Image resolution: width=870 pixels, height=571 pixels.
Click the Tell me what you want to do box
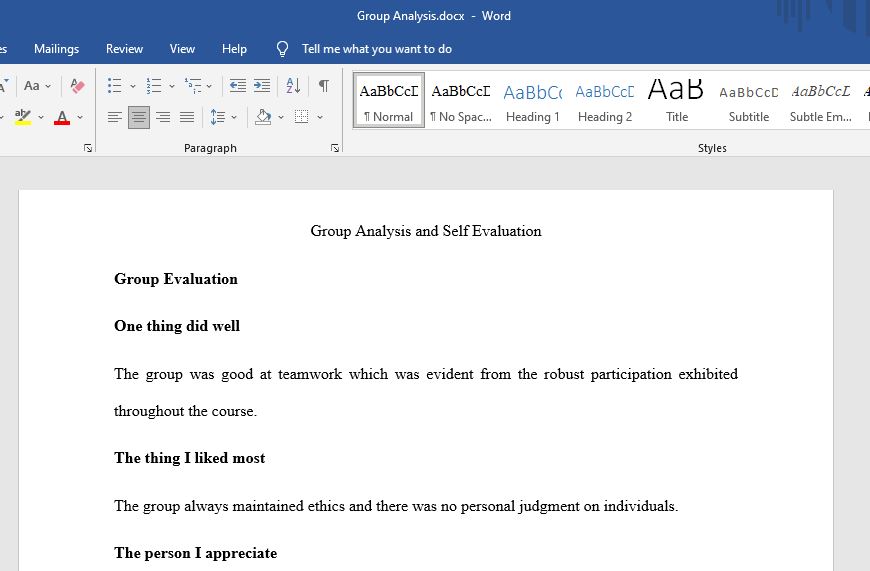click(x=377, y=49)
